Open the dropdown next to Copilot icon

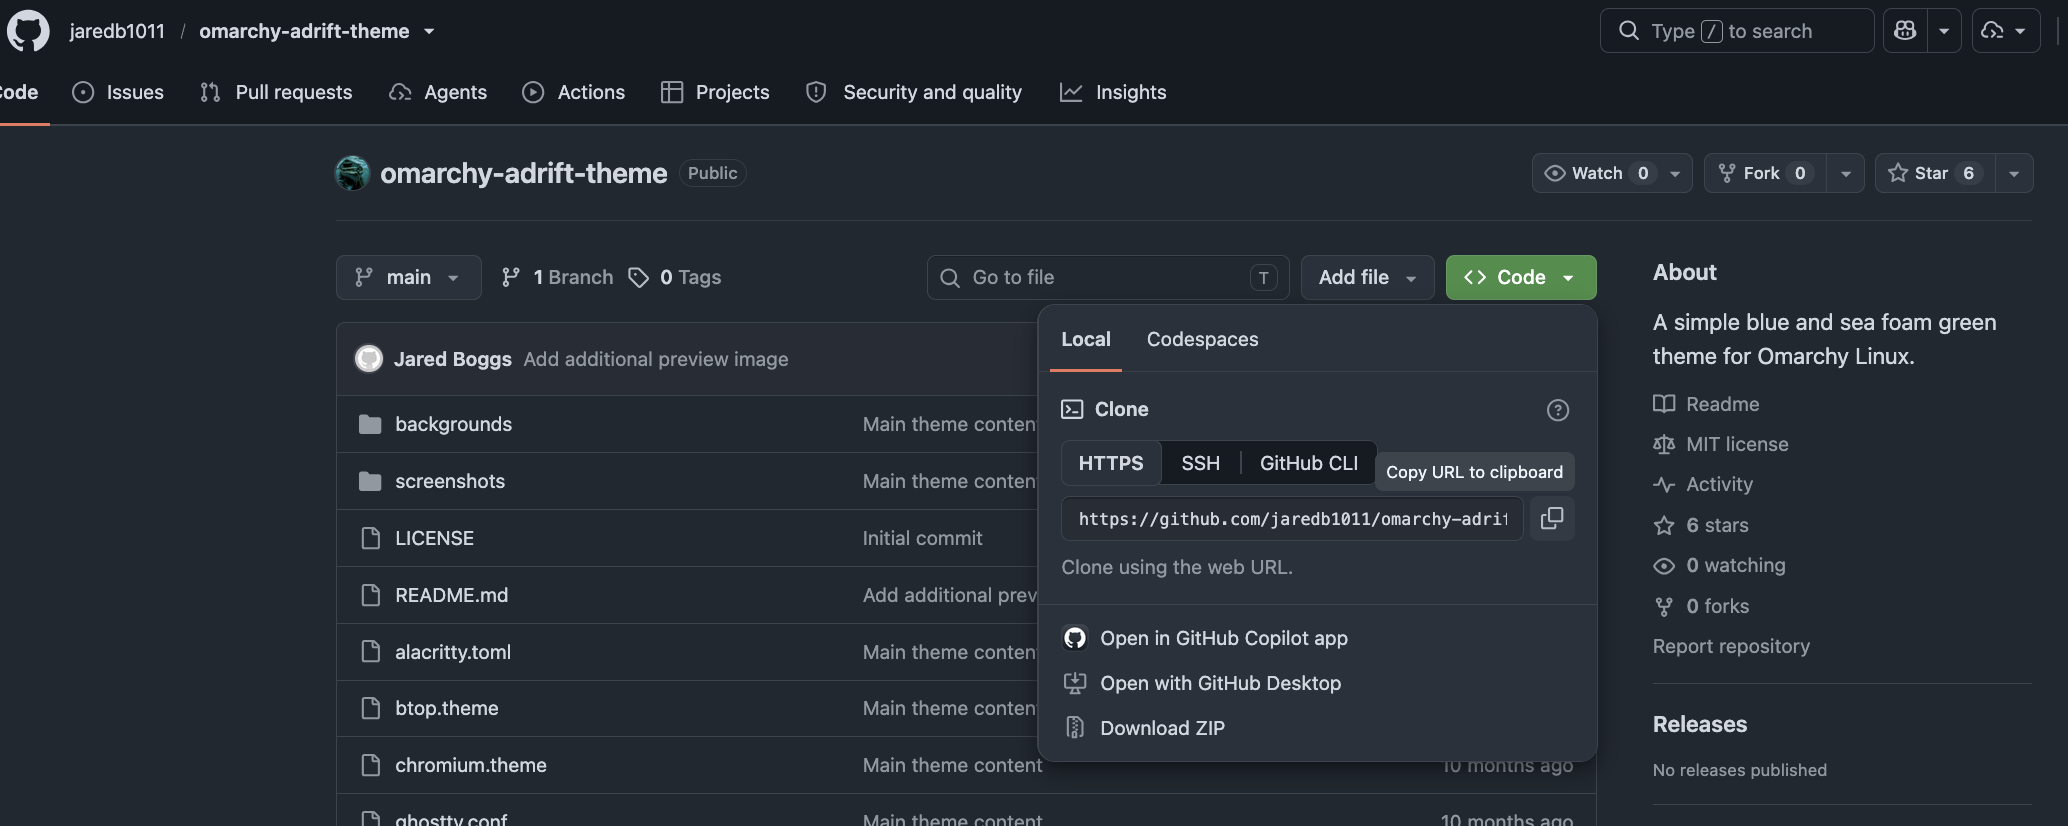[x=1944, y=31]
